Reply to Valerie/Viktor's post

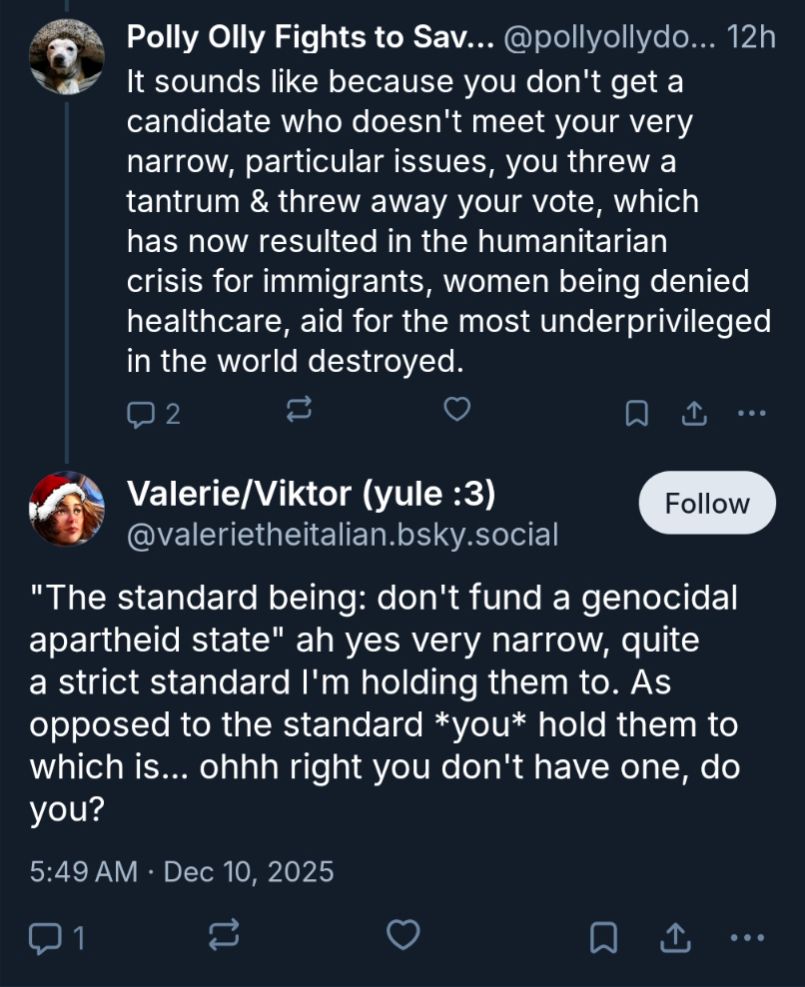pos(47,937)
